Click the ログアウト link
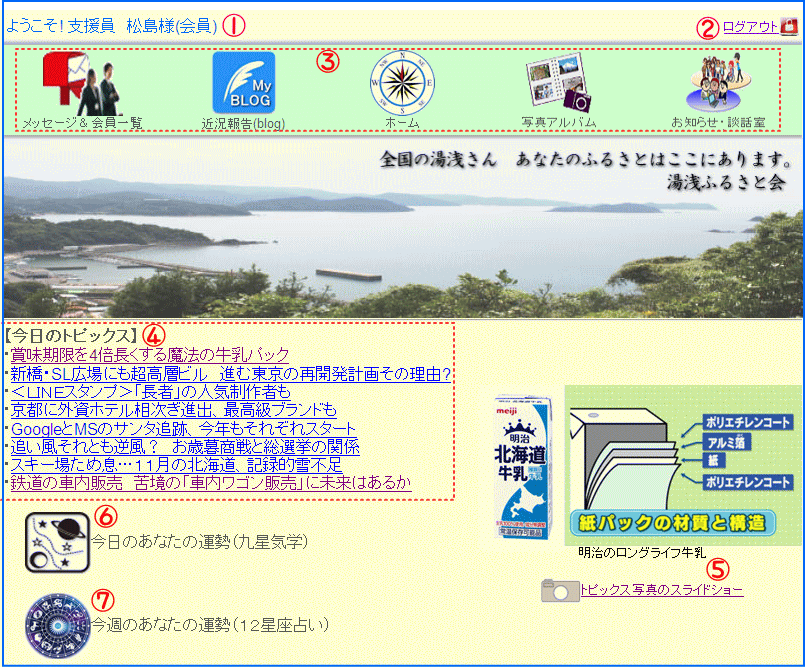This screenshot has height=667, width=805. (749, 27)
